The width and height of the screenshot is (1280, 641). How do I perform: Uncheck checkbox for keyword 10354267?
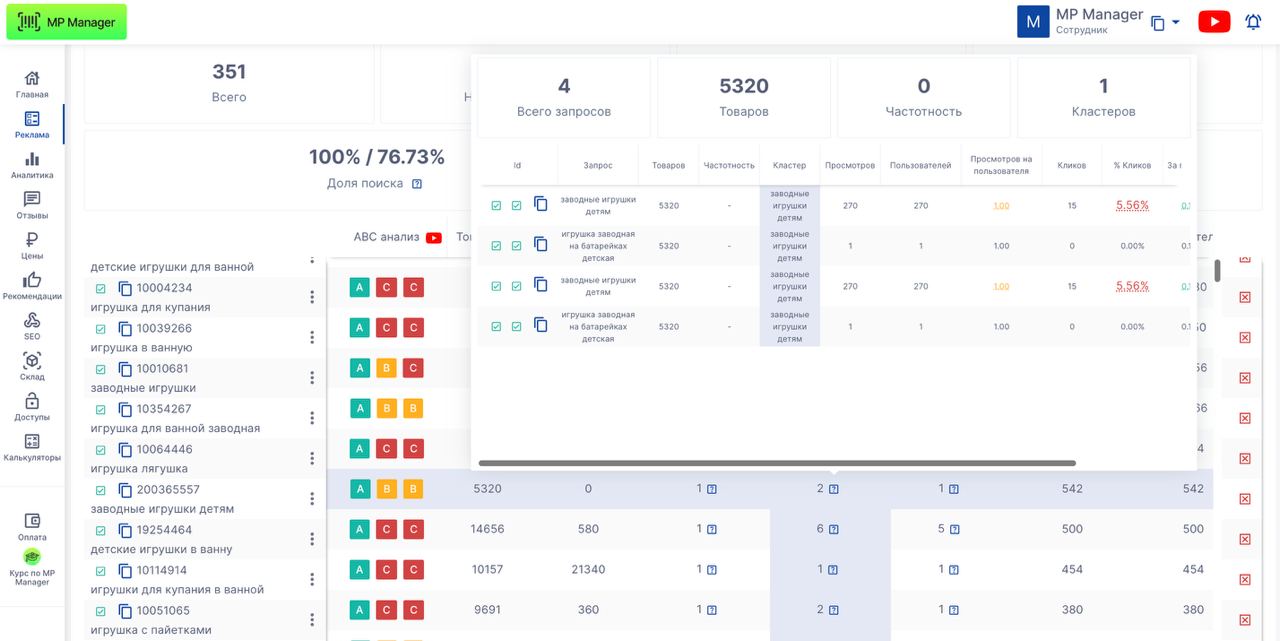pyautogui.click(x=100, y=410)
